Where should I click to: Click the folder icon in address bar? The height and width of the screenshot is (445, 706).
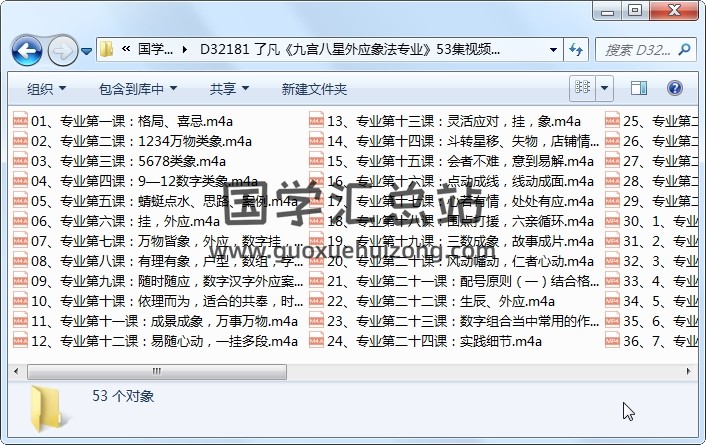pos(107,49)
